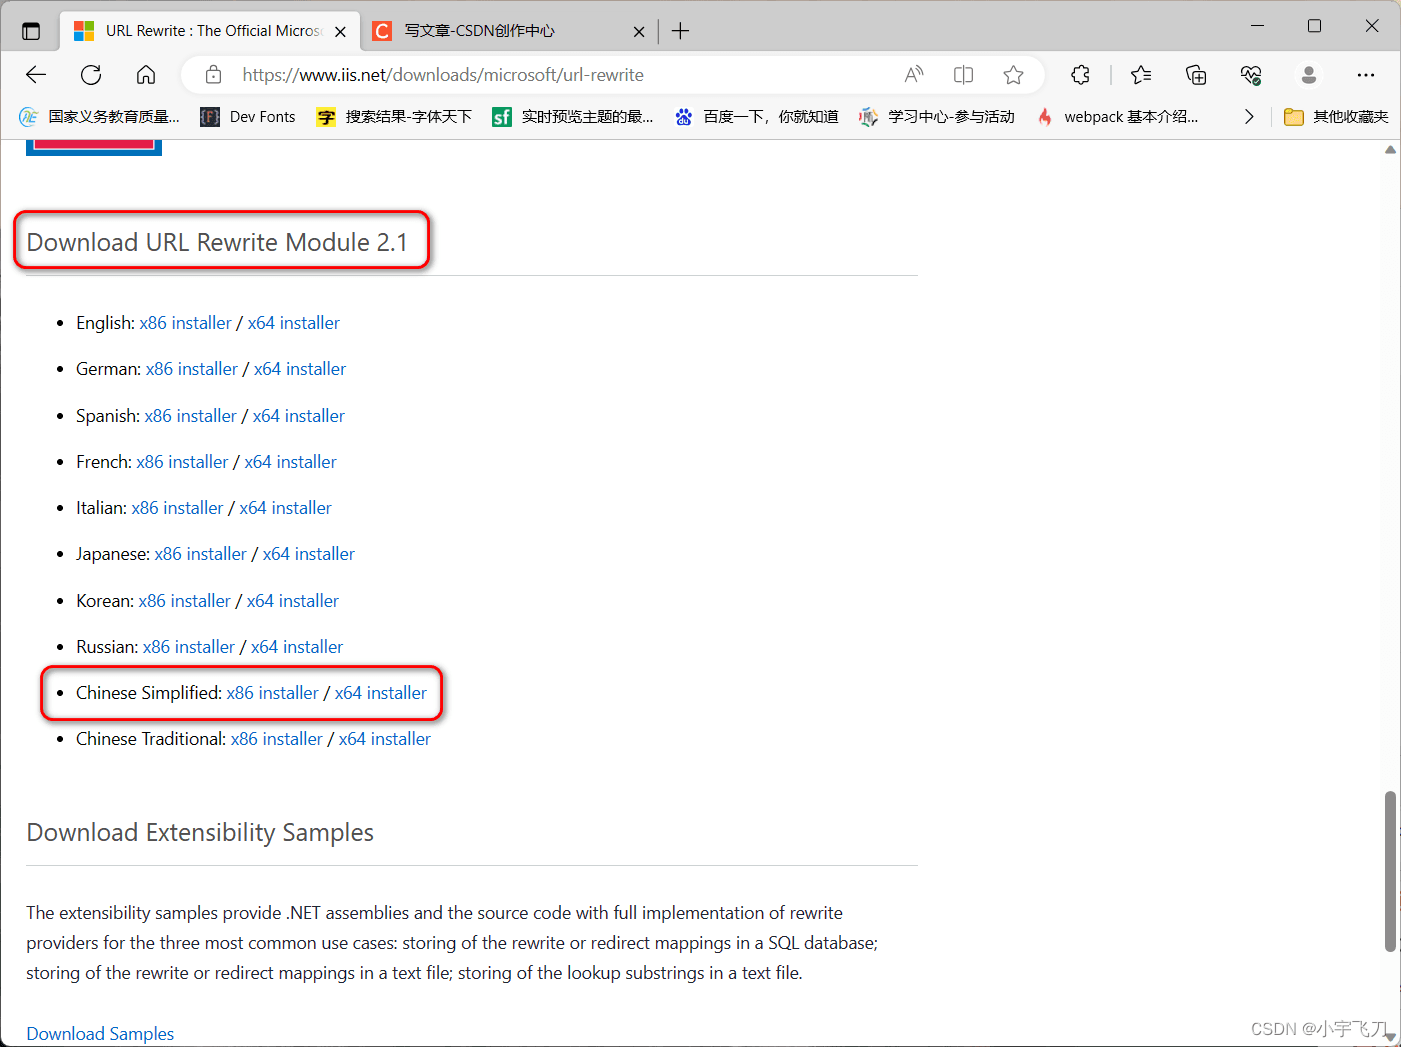Download Korean x86 installer
The image size is (1401, 1047).
(185, 601)
